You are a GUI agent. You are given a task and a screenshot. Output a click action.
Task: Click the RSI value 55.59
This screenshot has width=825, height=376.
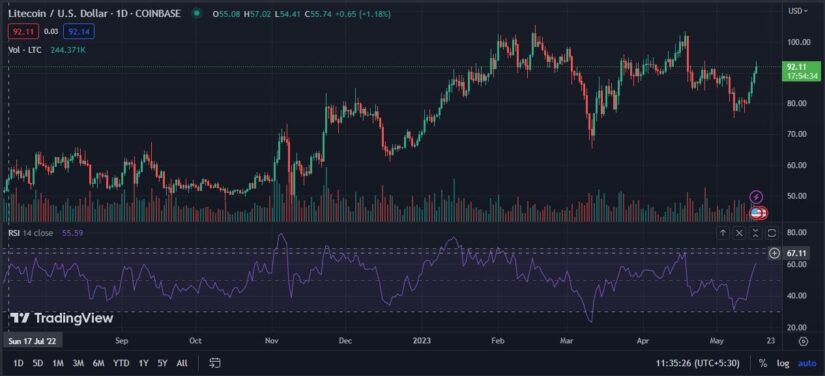(x=73, y=232)
